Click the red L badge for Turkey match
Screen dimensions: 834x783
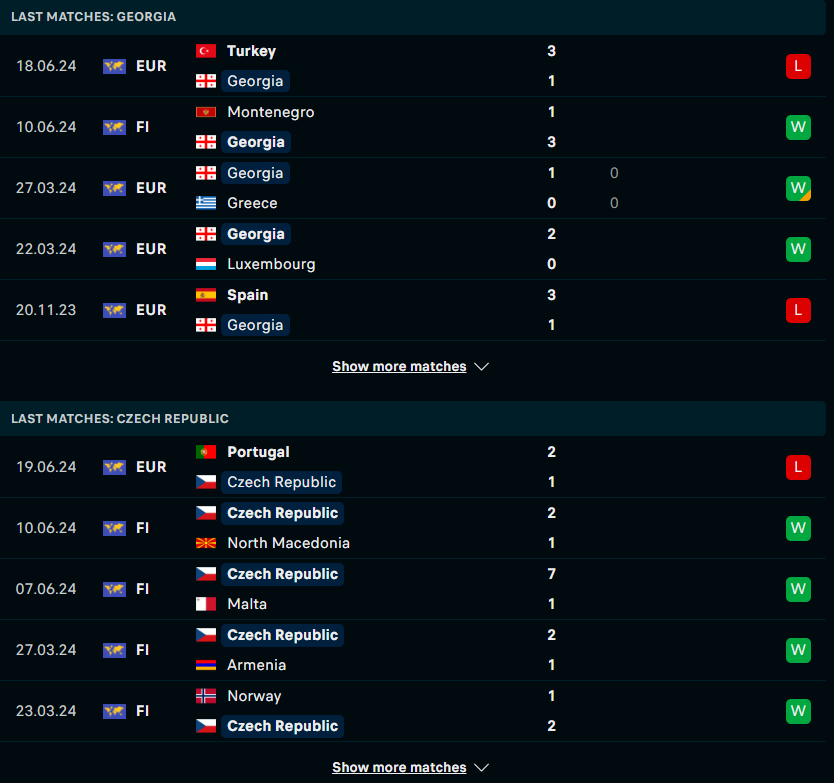(798, 66)
